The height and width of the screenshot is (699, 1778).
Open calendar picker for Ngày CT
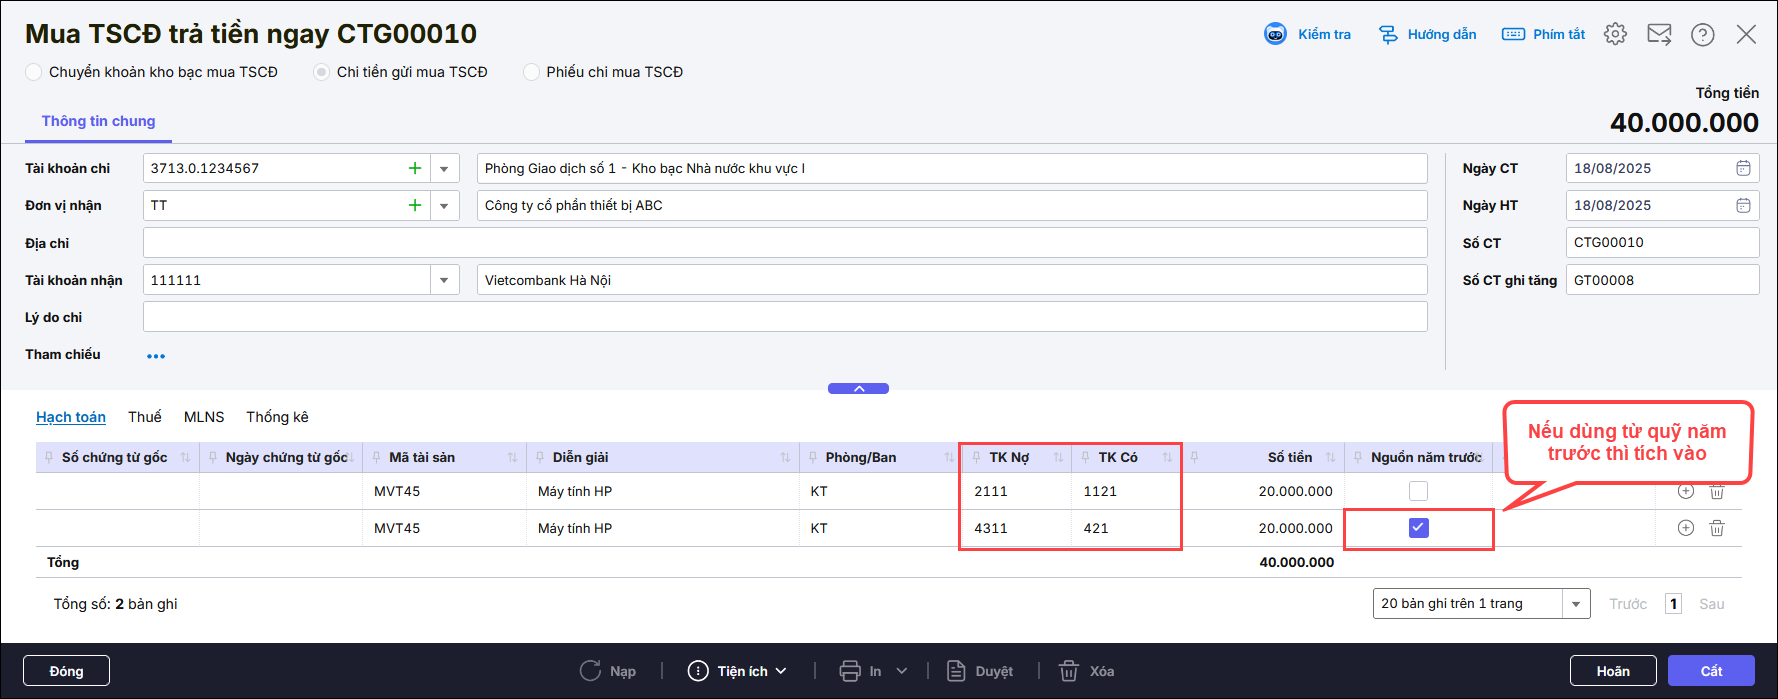pyautogui.click(x=1743, y=168)
